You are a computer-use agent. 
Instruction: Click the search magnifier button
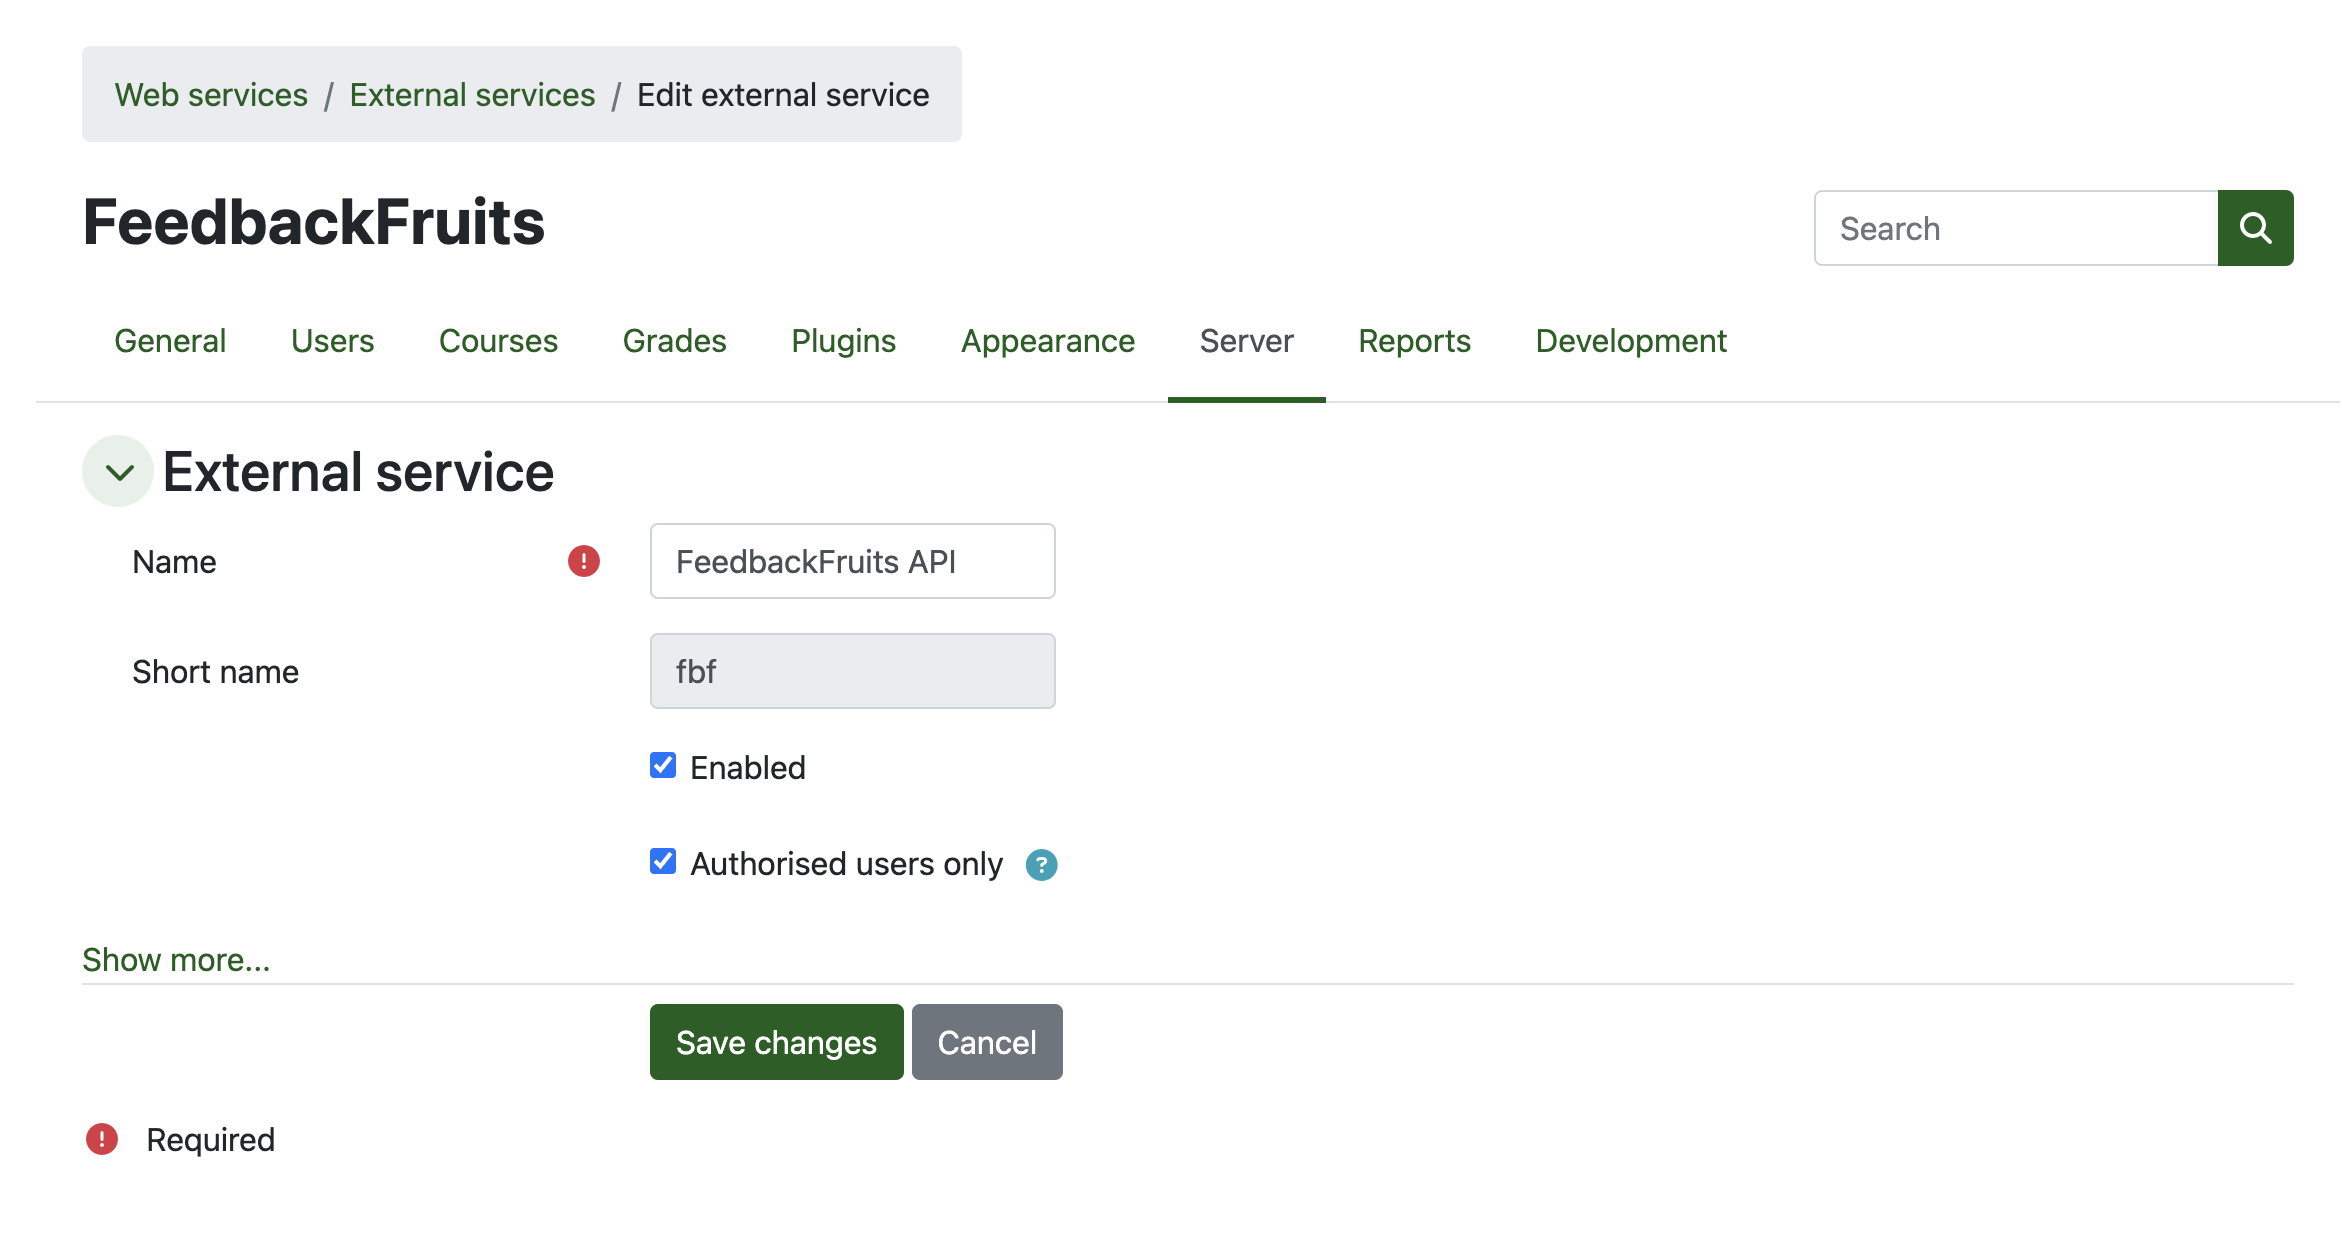tap(2255, 228)
